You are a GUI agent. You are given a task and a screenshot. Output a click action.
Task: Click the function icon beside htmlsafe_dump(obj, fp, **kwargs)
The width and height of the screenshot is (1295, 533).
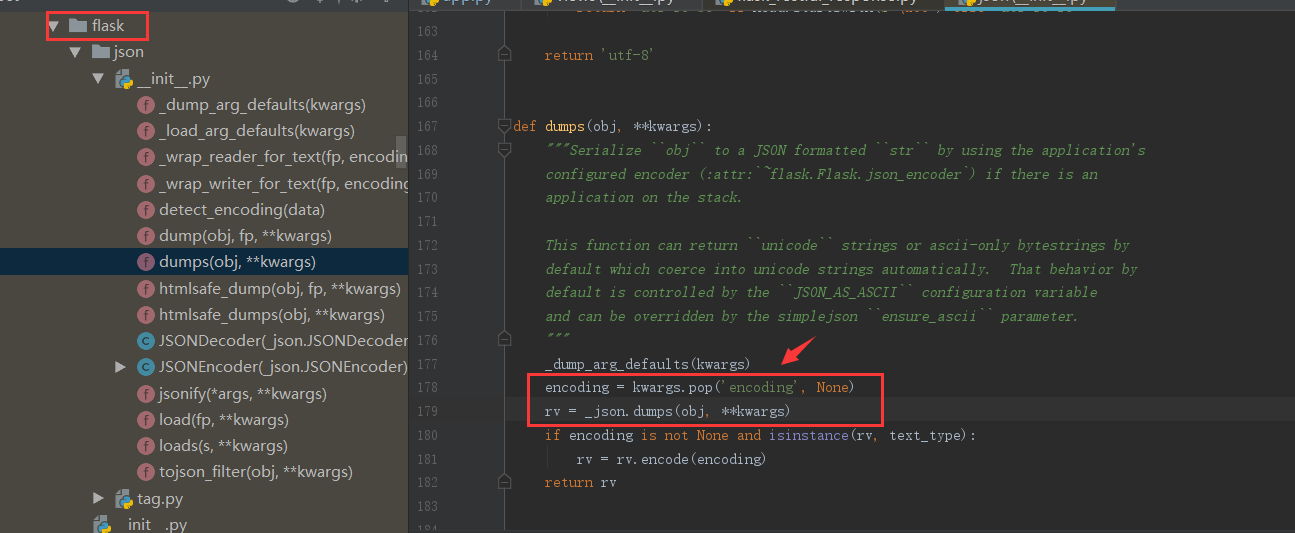(145, 289)
